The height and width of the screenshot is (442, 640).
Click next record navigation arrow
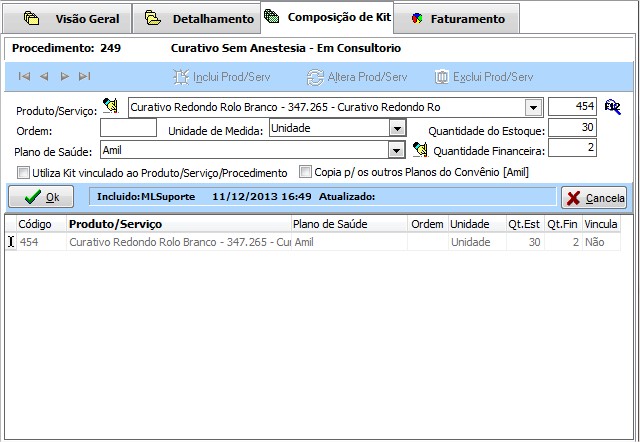tap(64, 76)
